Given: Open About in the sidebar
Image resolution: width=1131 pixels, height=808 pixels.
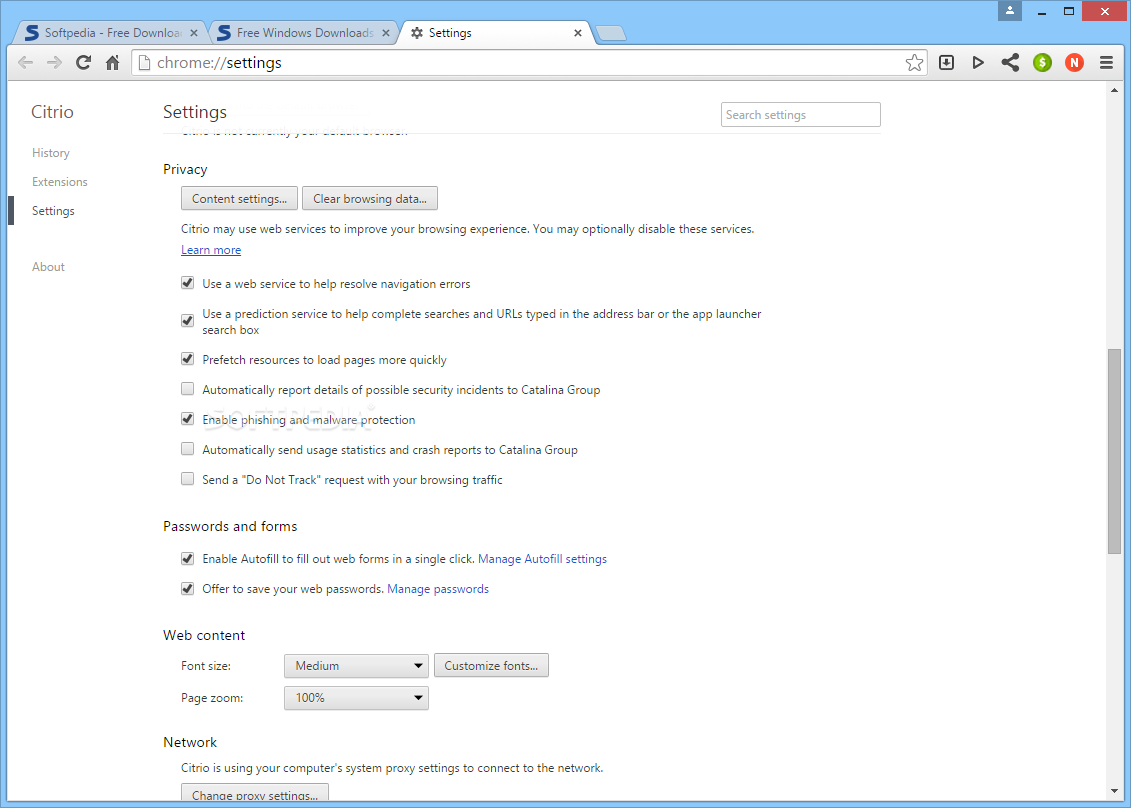Looking at the screenshot, I should tap(48, 267).
